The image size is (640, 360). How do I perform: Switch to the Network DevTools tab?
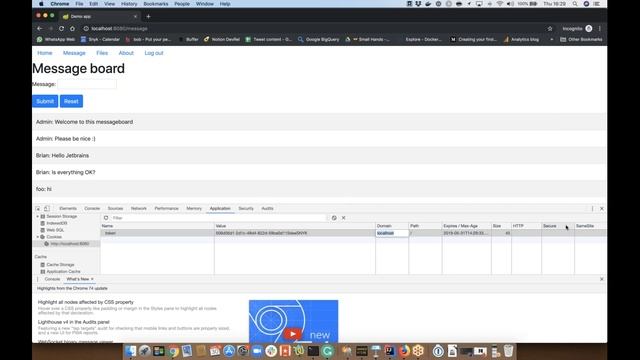pyautogui.click(x=139, y=208)
